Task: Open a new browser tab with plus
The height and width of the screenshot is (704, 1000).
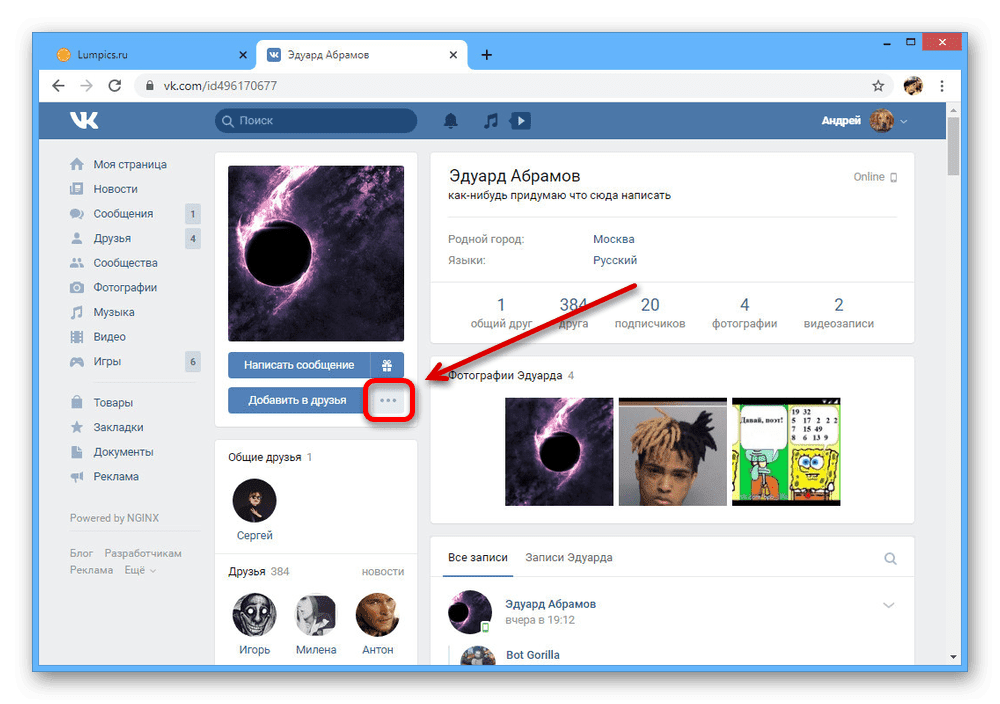Action: click(x=487, y=55)
